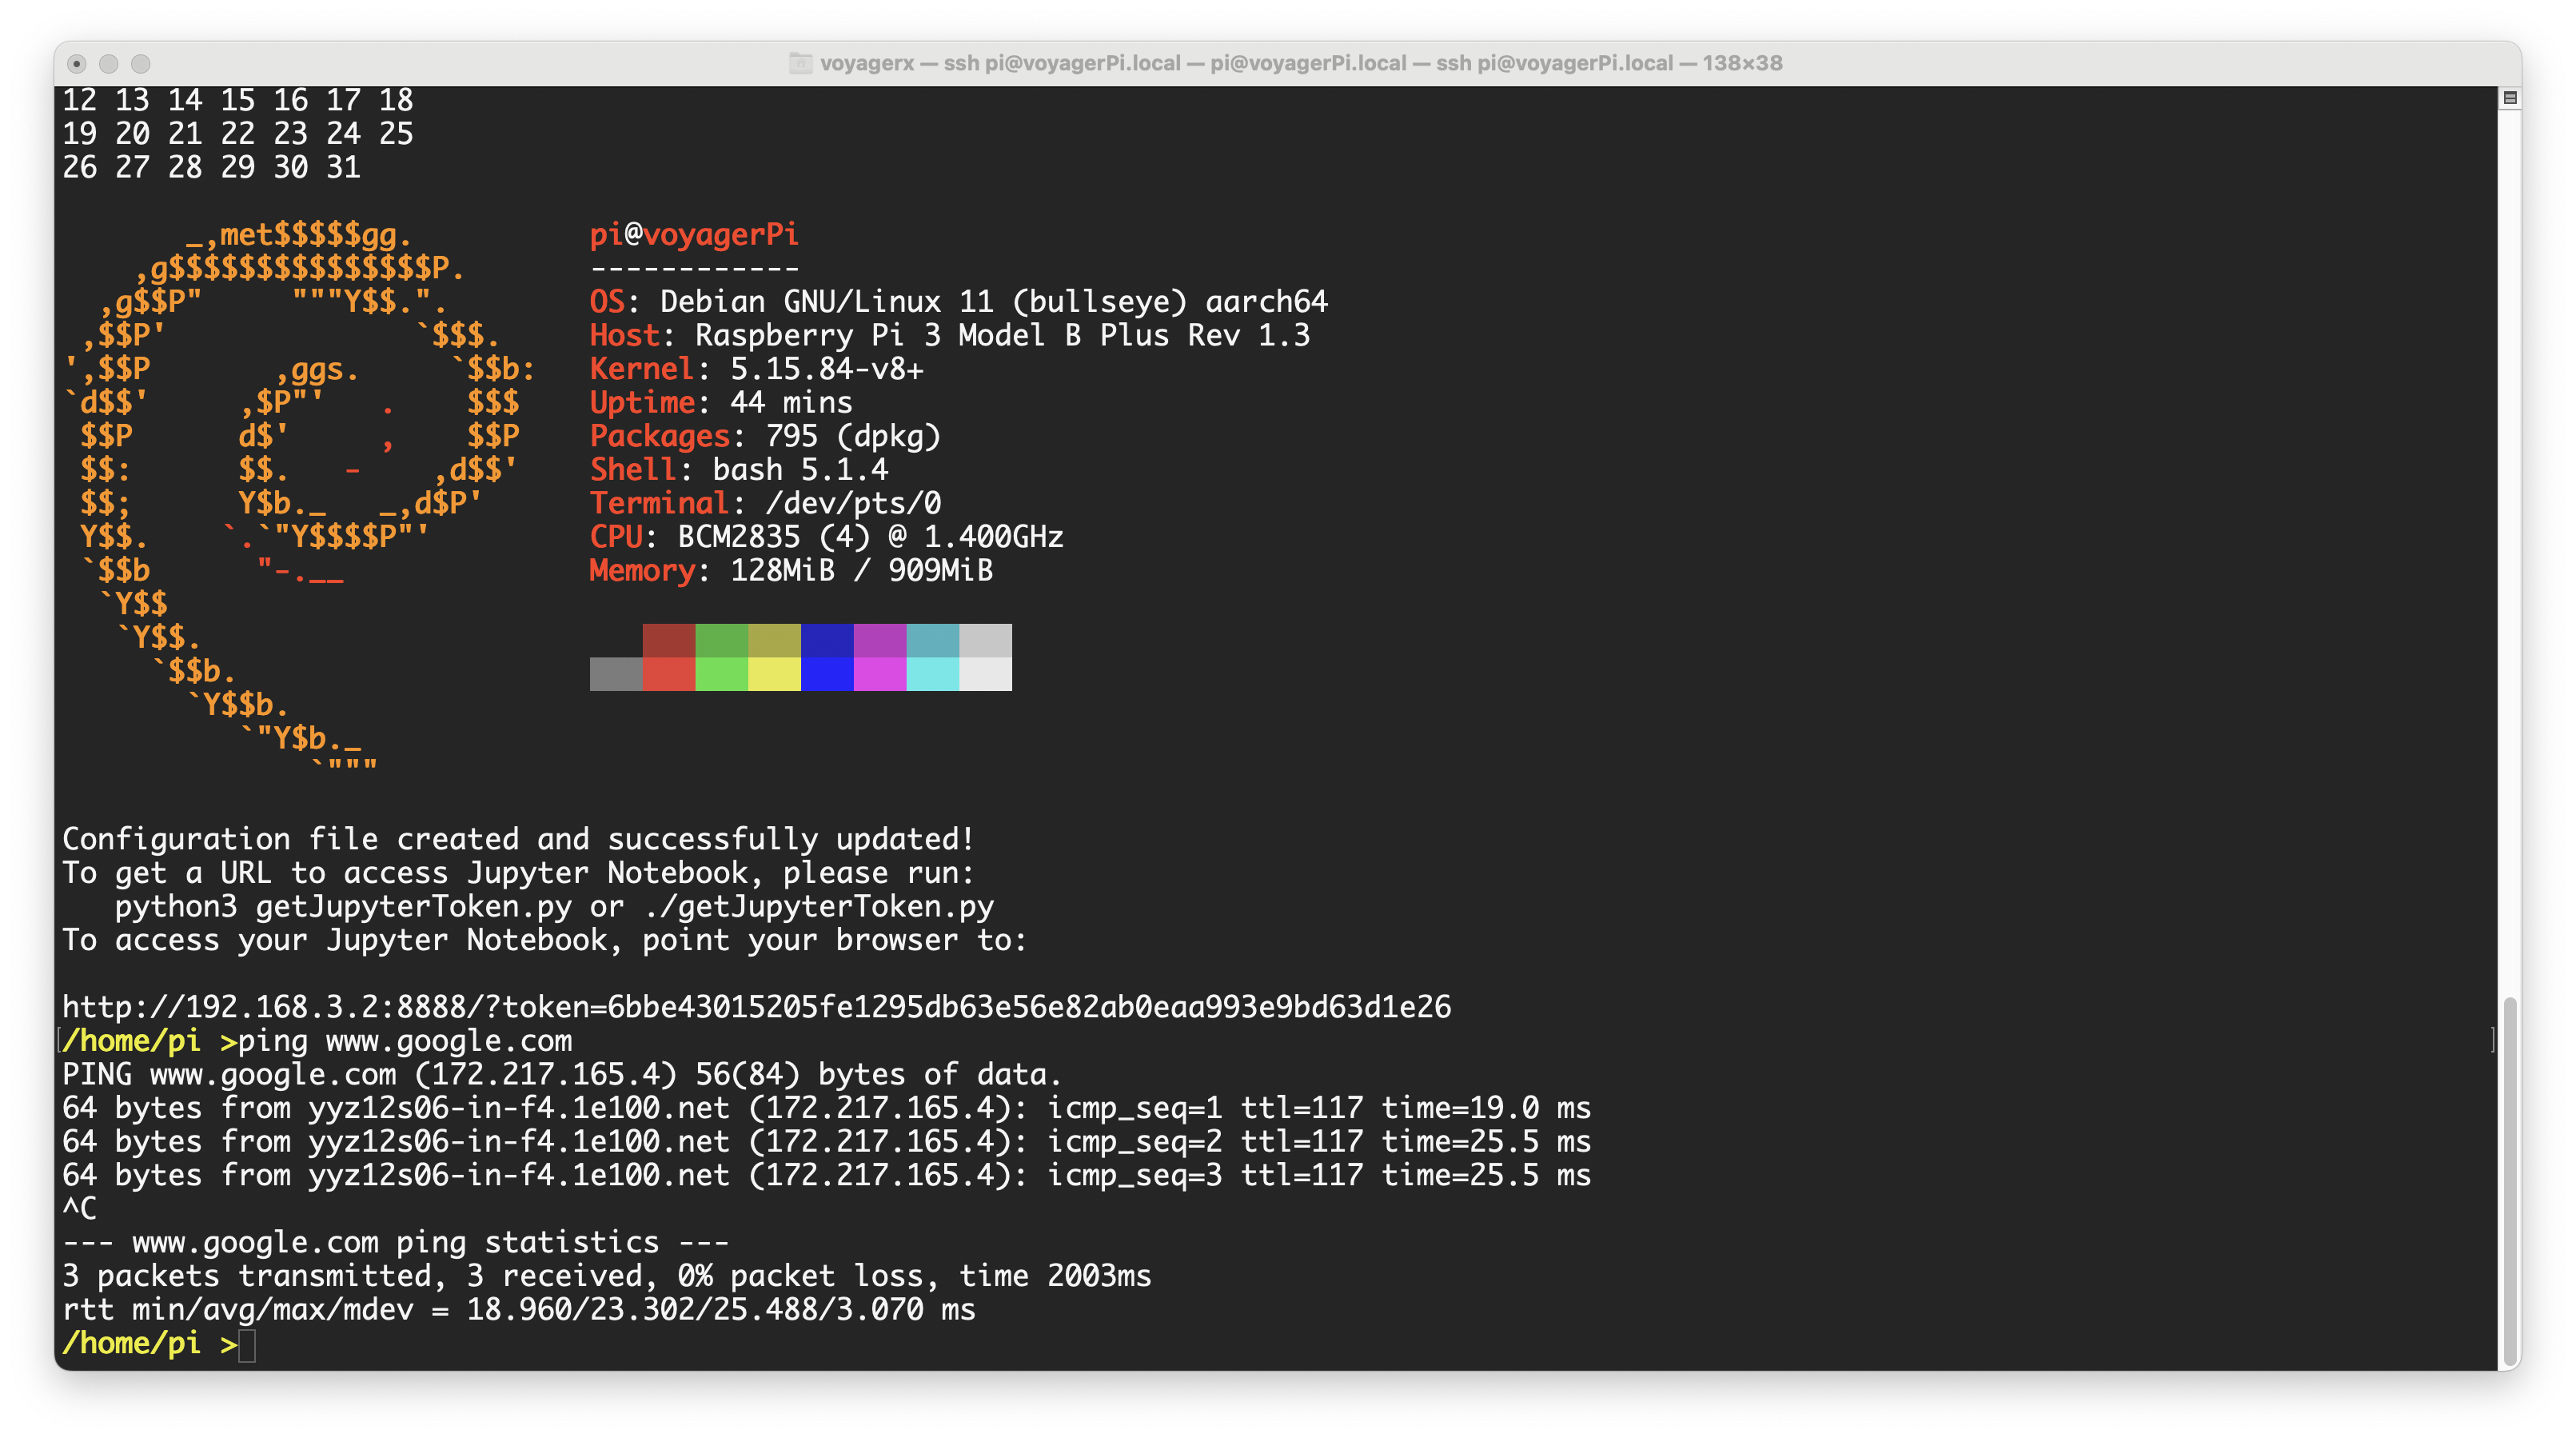This screenshot has height=1438, width=2576.
Task: Click the bright green color block
Action: tap(722, 674)
